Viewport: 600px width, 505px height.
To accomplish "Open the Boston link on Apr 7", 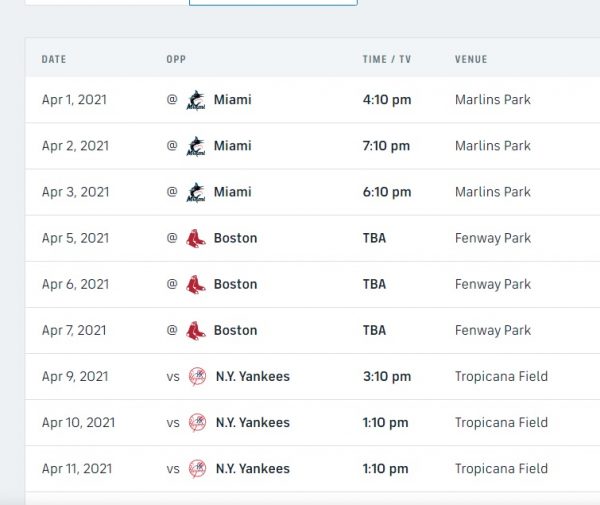I will 235,330.
